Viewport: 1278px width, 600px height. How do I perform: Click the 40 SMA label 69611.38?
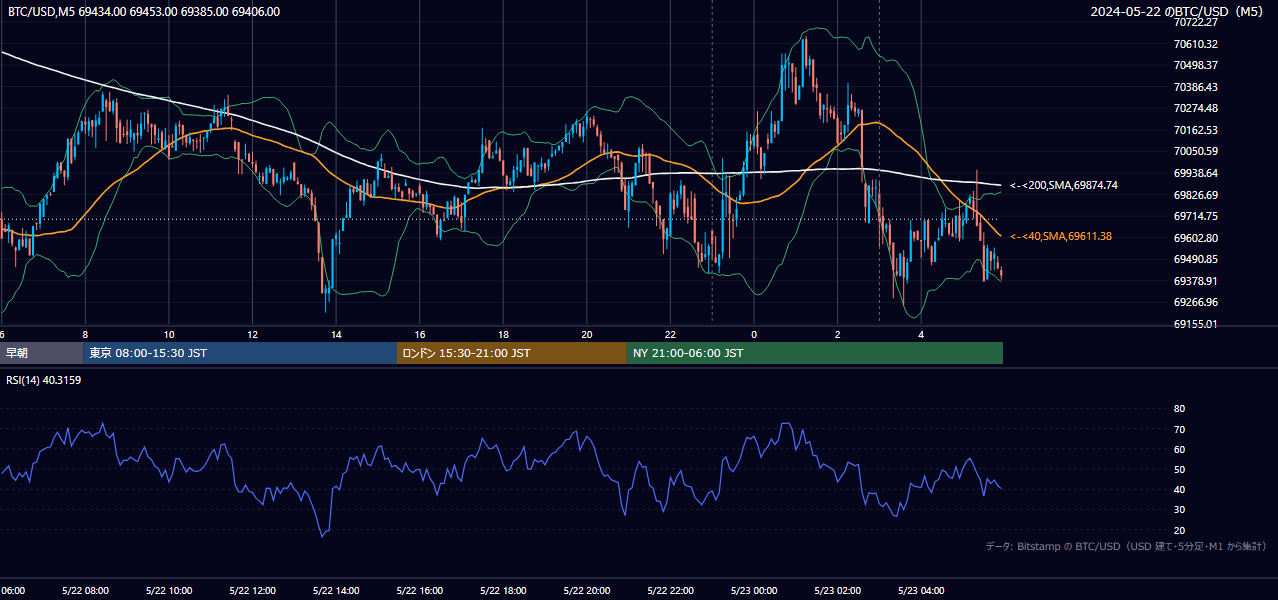pyautogui.click(x=1061, y=236)
